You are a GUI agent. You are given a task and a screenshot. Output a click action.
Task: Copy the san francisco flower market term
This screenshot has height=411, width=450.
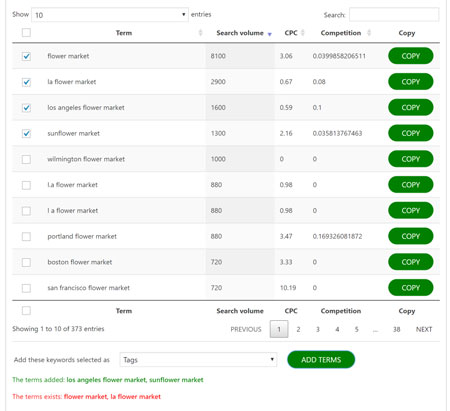[x=411, y=288]
